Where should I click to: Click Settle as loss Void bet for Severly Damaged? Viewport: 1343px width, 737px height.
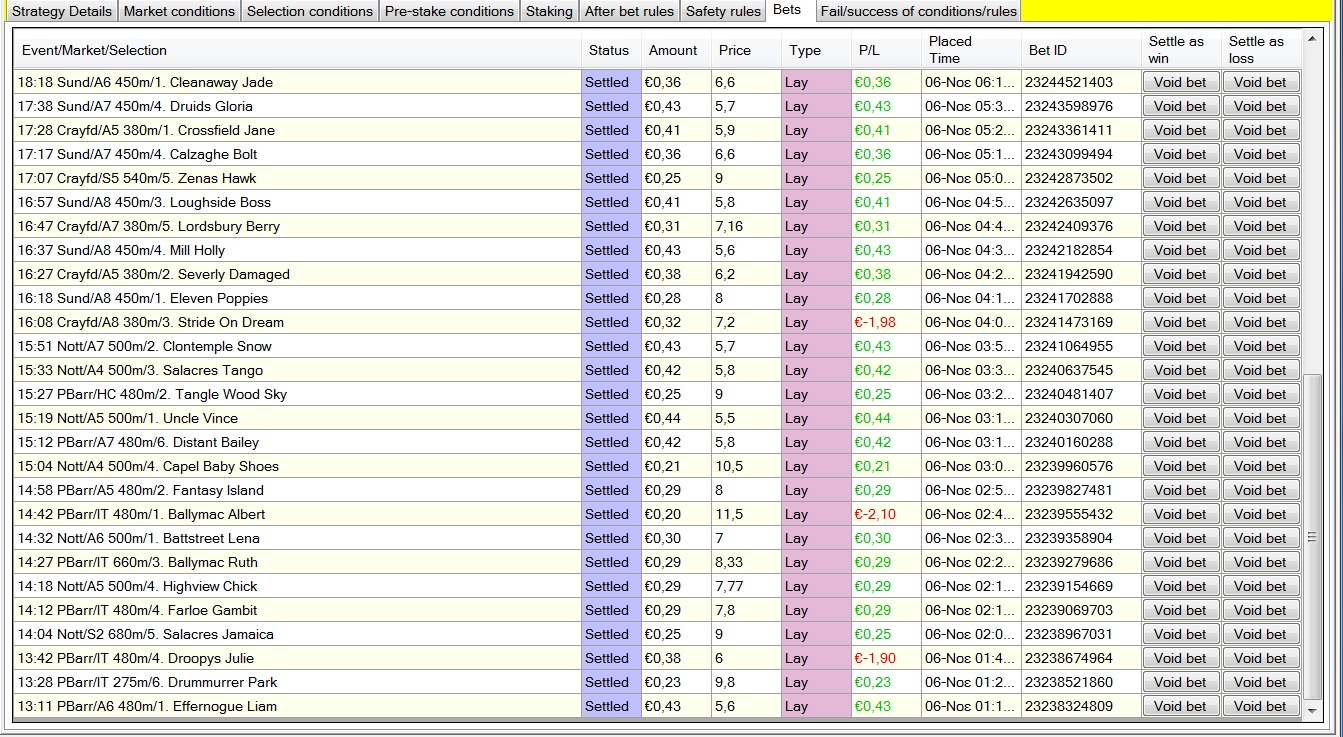click(1260, 274)
